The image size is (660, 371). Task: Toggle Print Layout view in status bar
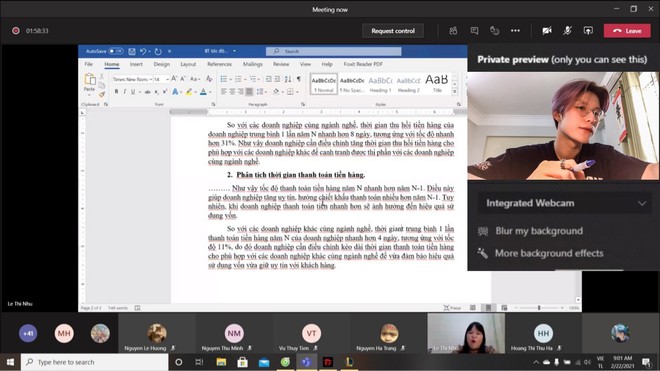488,308
